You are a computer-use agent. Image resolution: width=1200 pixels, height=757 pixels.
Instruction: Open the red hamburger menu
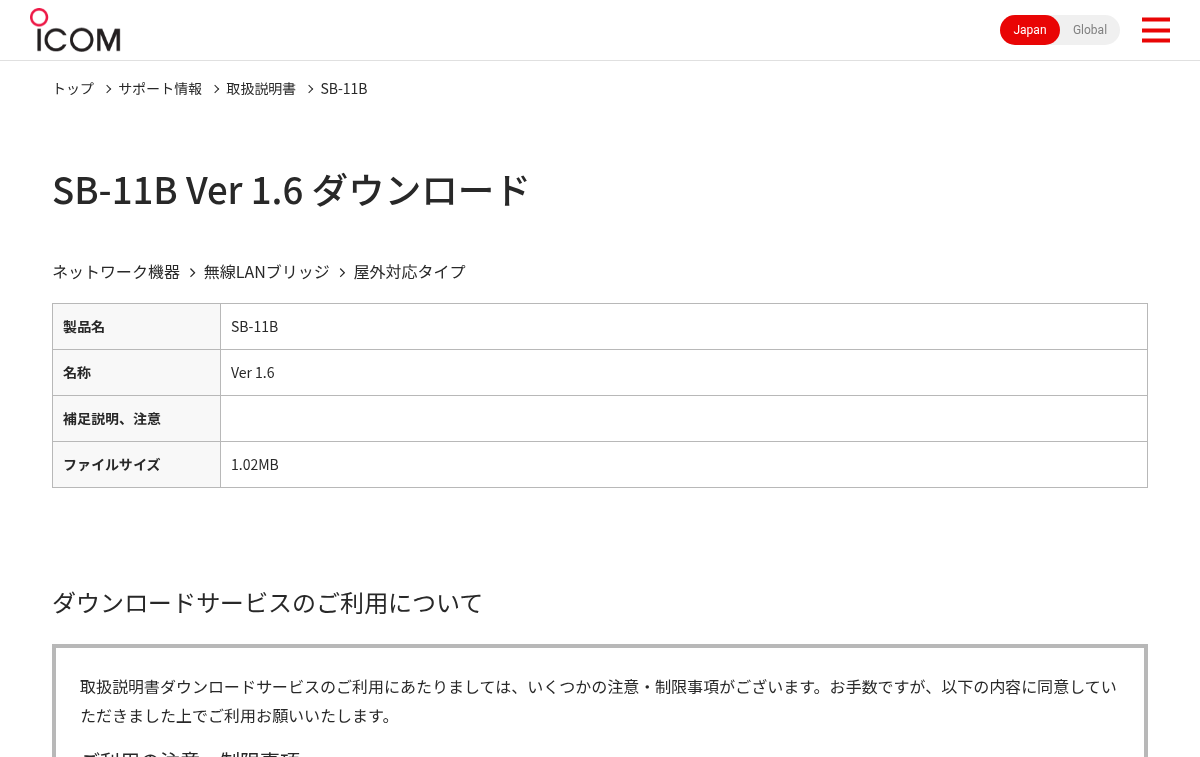[x=1155, y=30]
